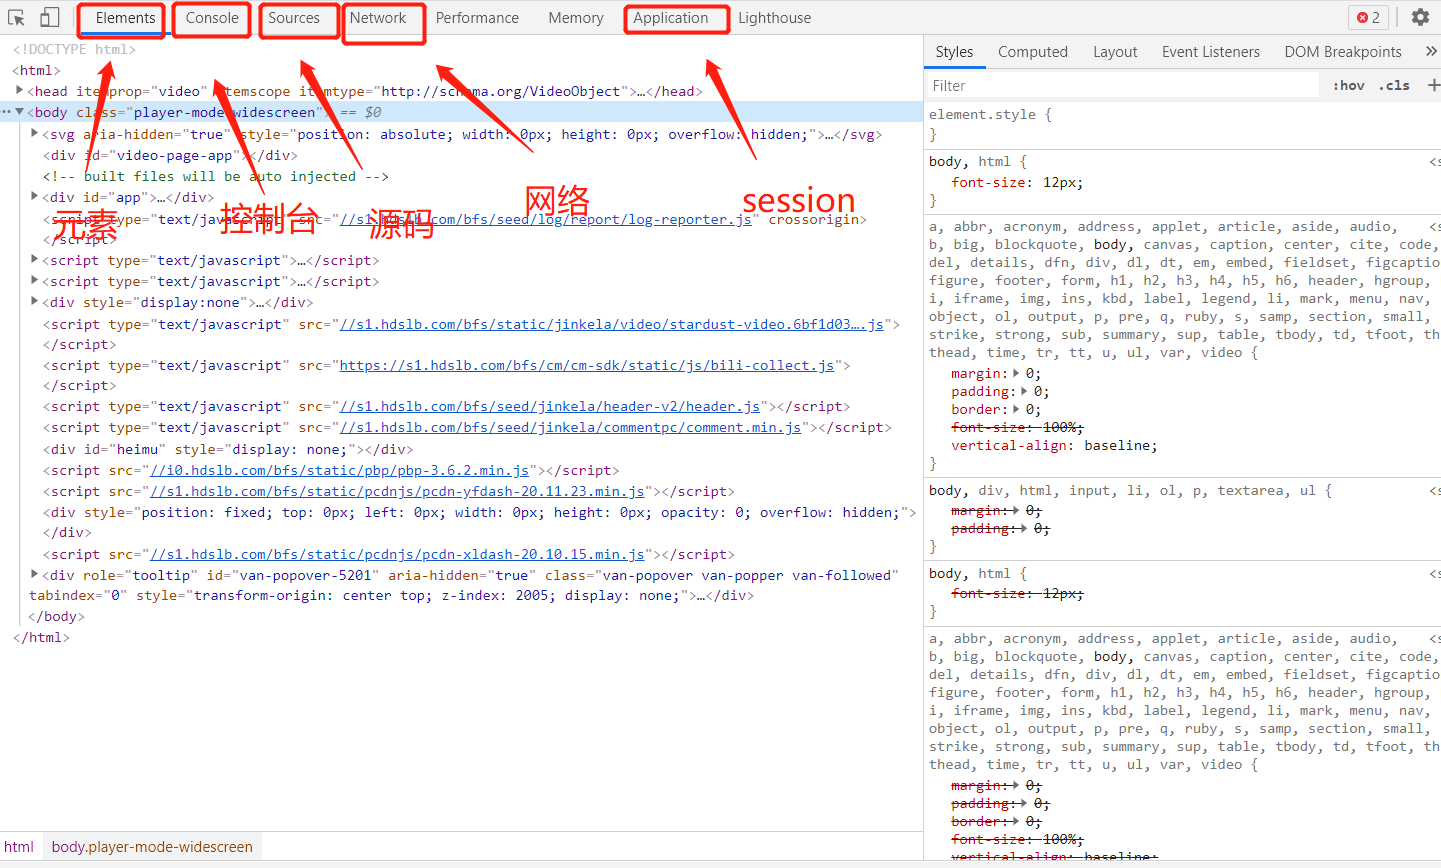Expand the div role="tooltip" node
This screenshot has width=1441, height=868.
(35, 575)
